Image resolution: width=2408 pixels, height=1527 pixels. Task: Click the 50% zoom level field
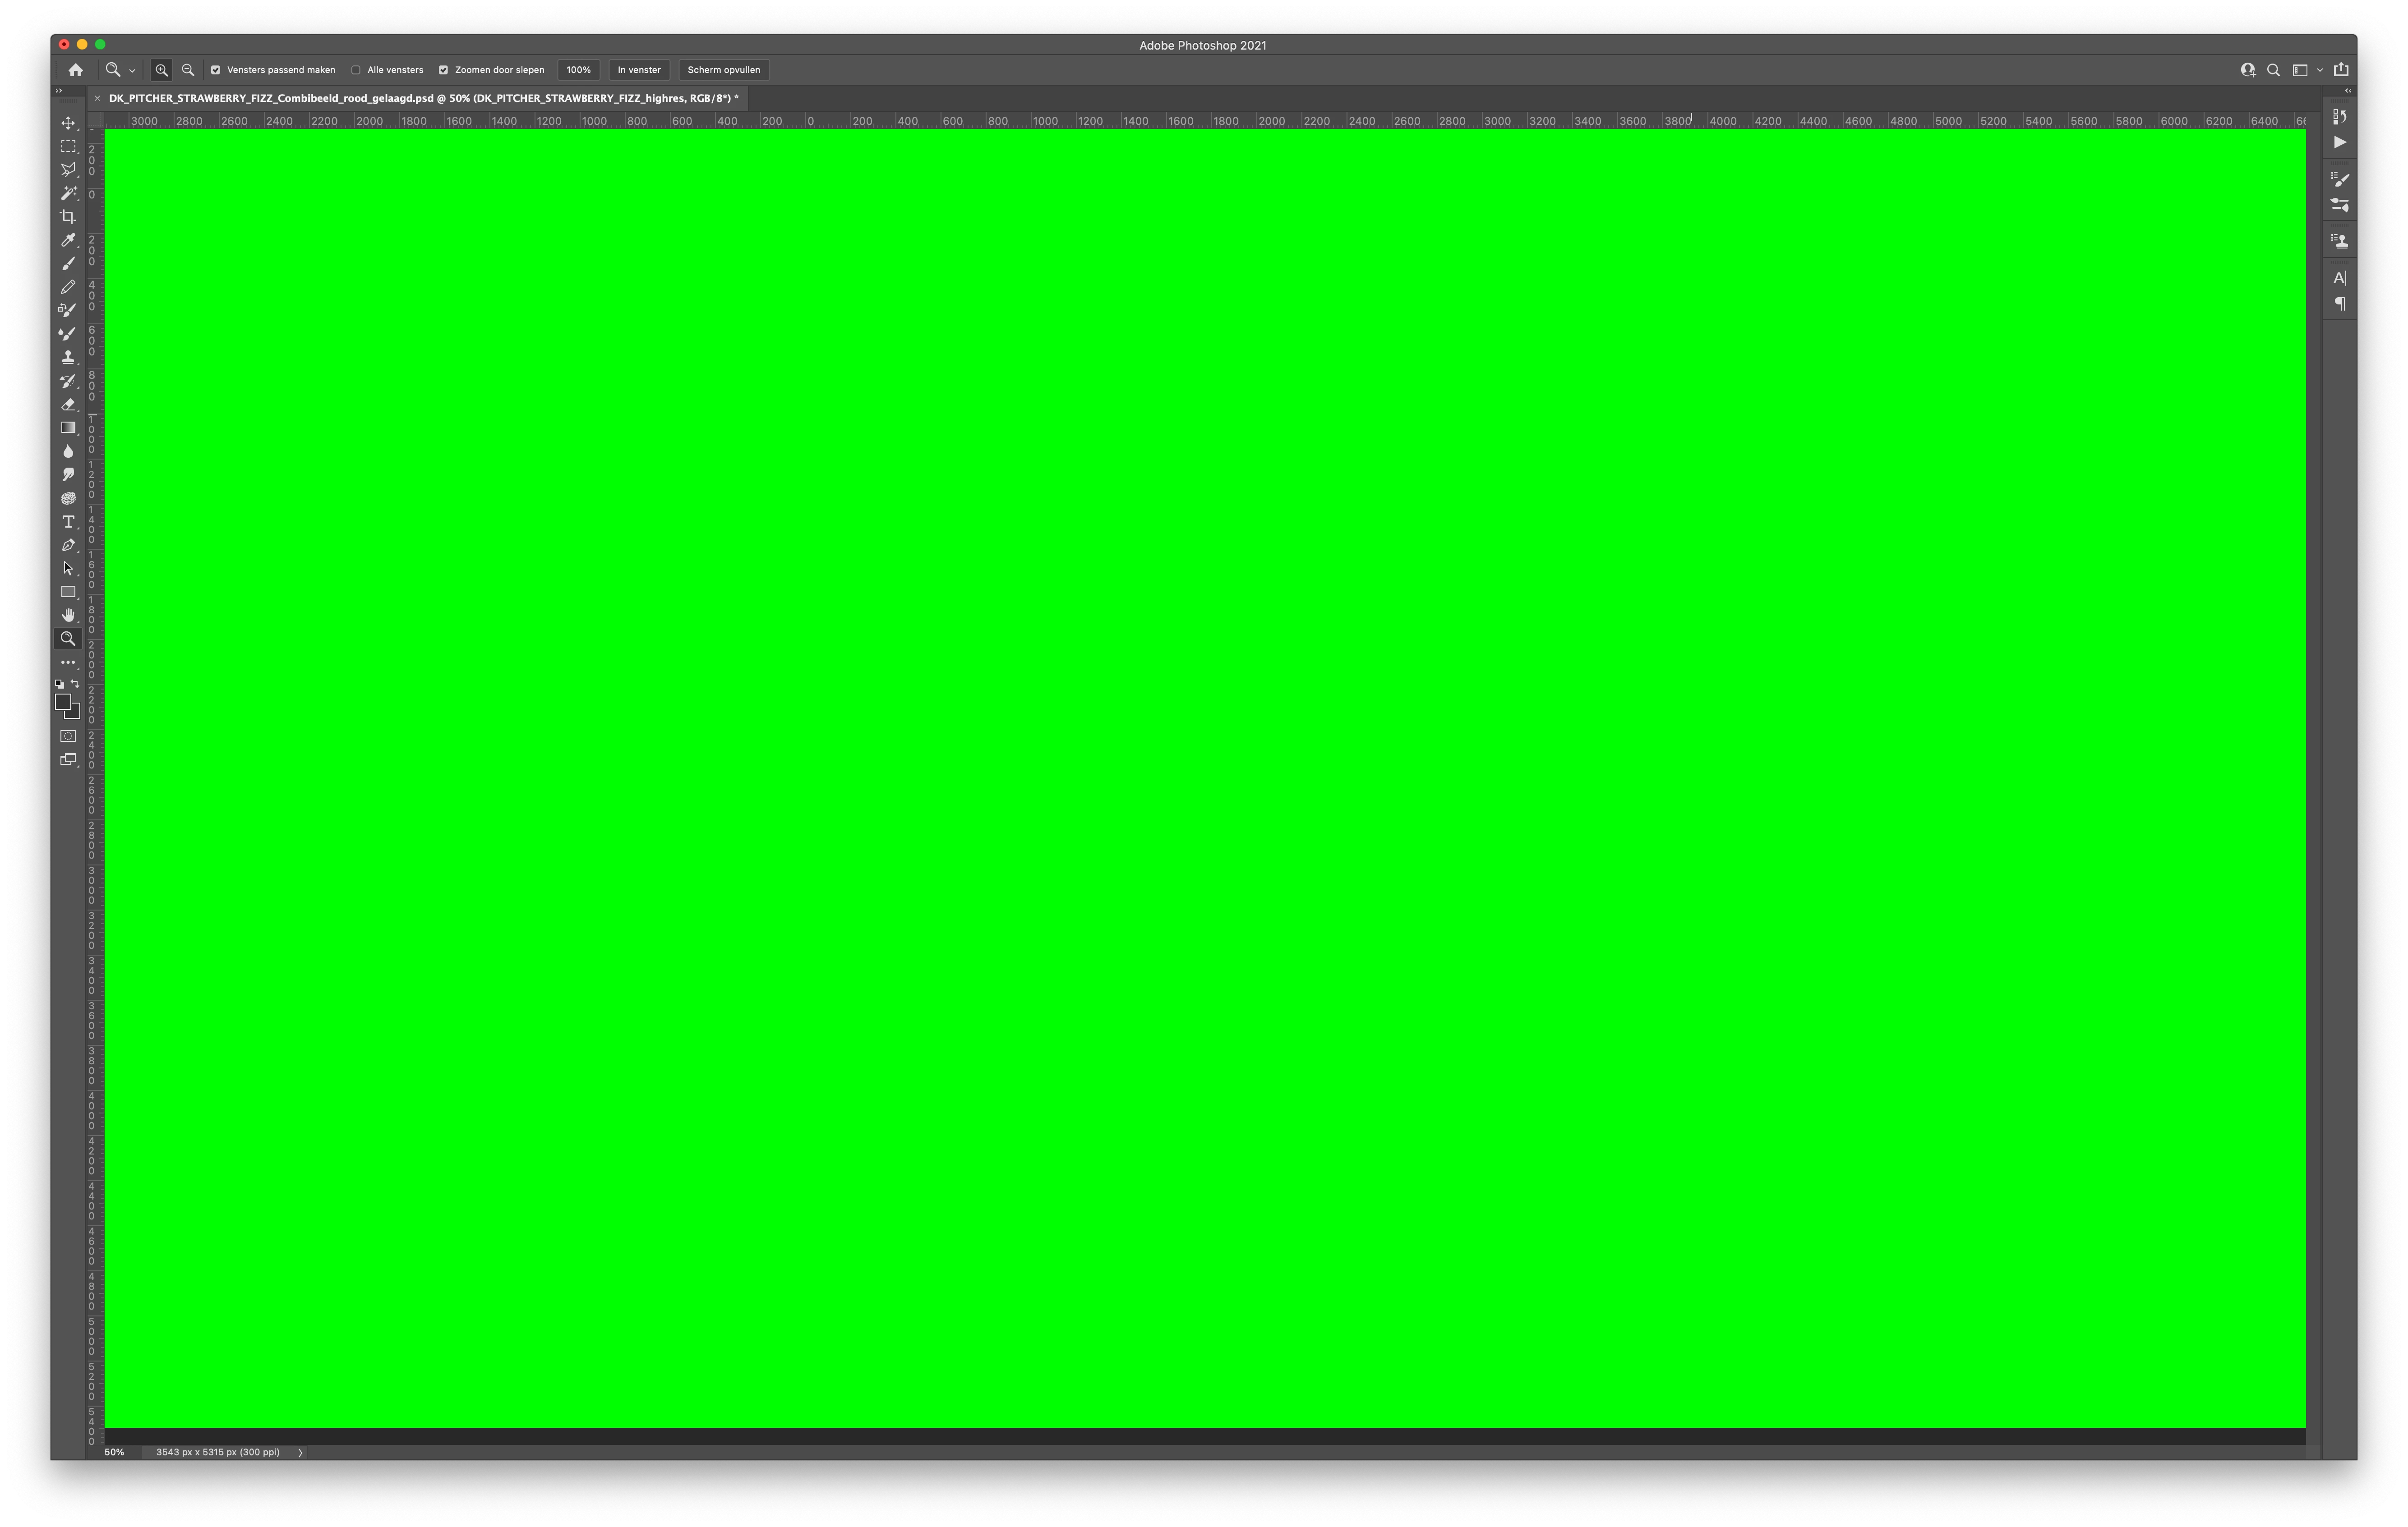coord(115,1452)
